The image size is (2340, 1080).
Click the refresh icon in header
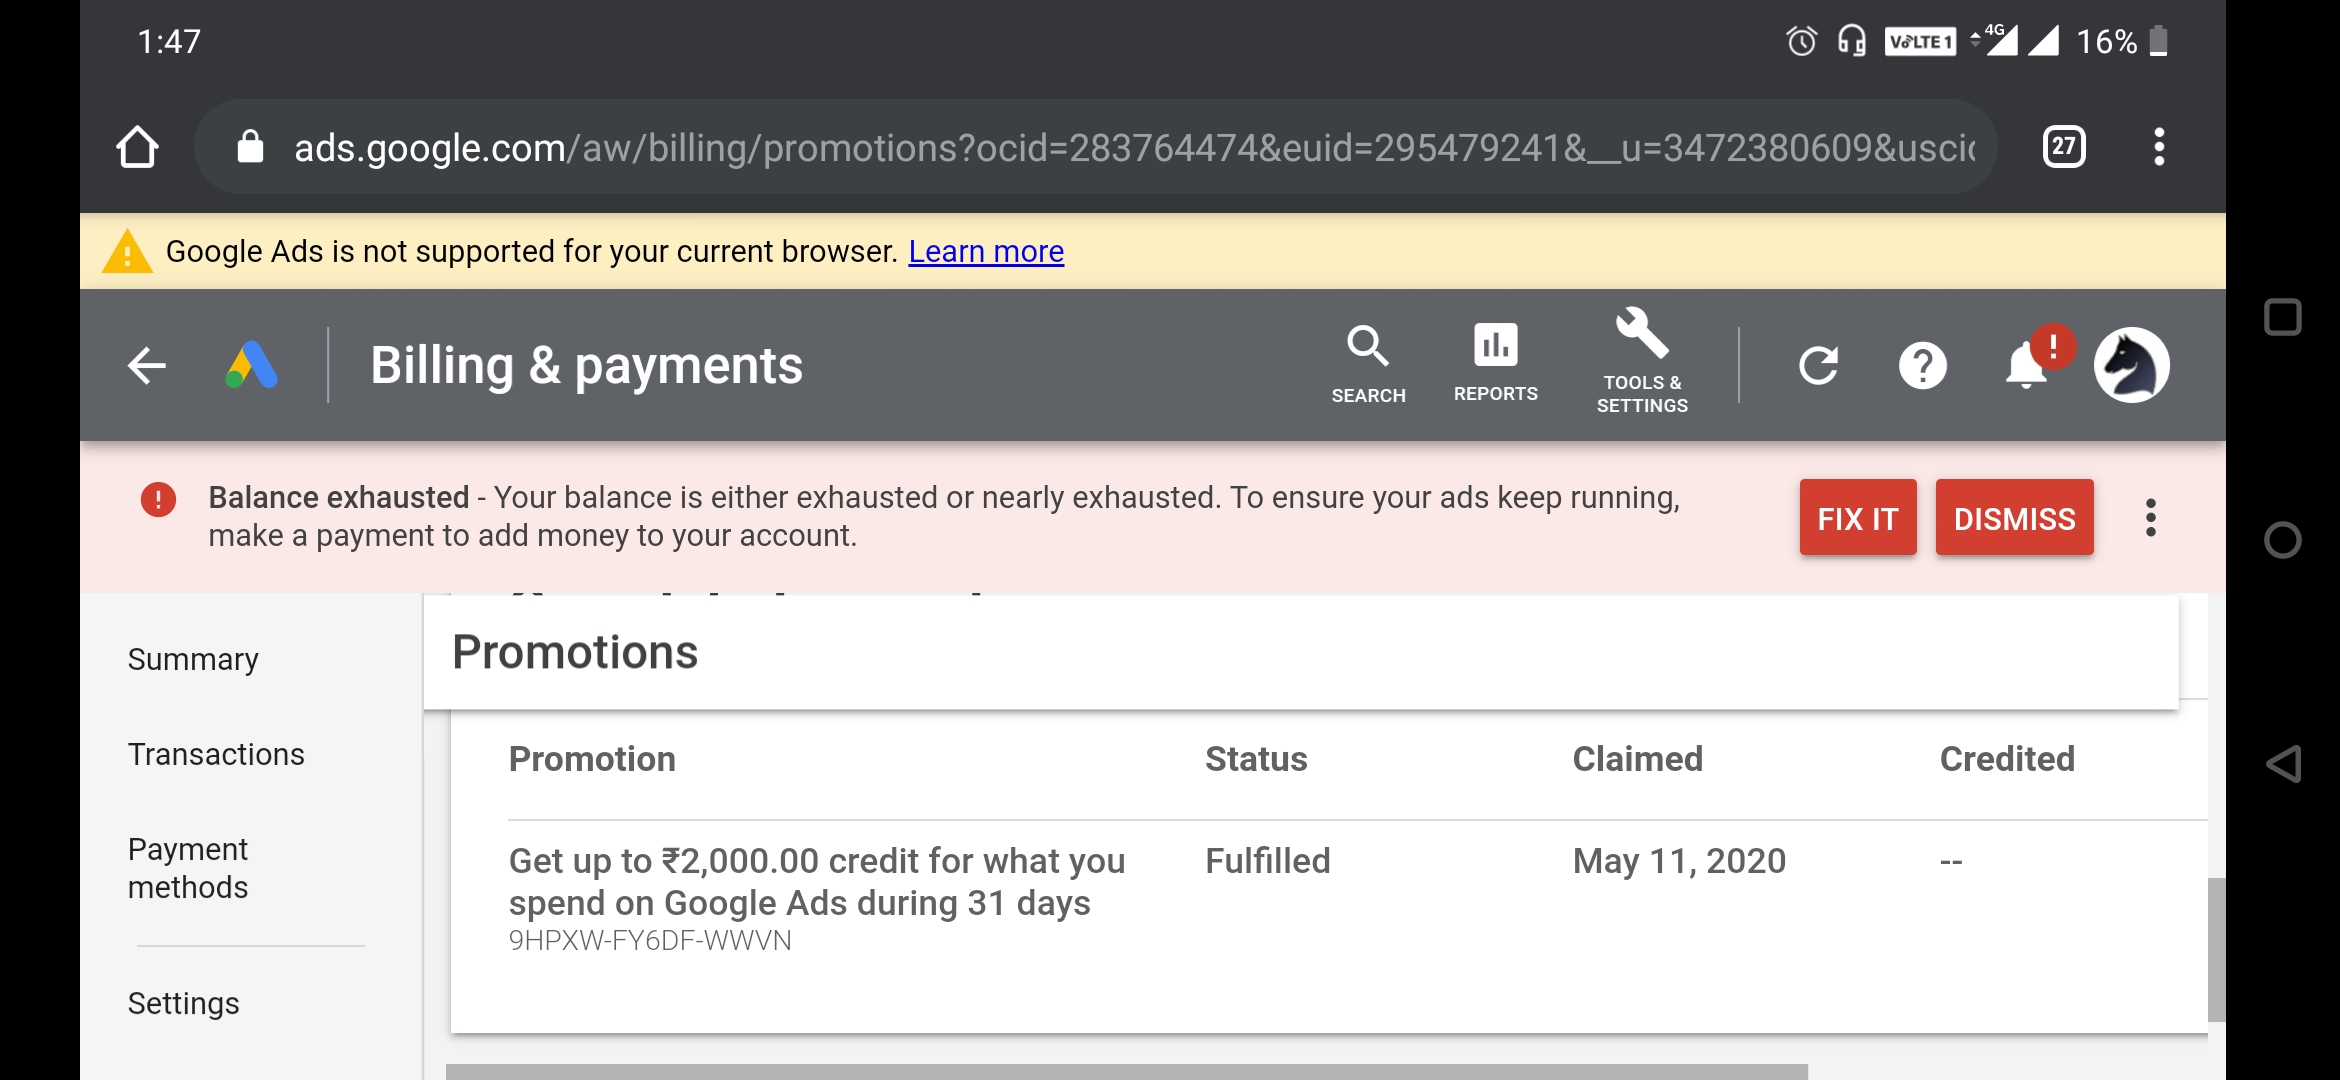click(1818, 365)
